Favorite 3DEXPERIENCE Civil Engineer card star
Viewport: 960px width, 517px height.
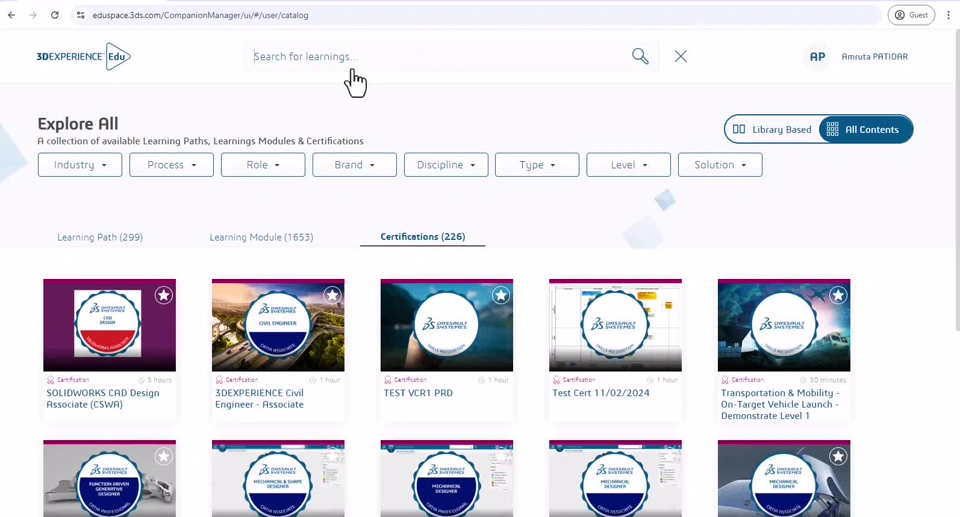pos(332,295)
